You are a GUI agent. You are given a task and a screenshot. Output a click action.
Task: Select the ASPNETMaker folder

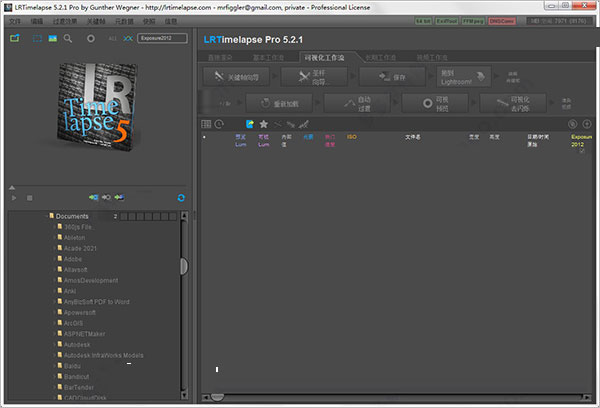tap(84, 334)
